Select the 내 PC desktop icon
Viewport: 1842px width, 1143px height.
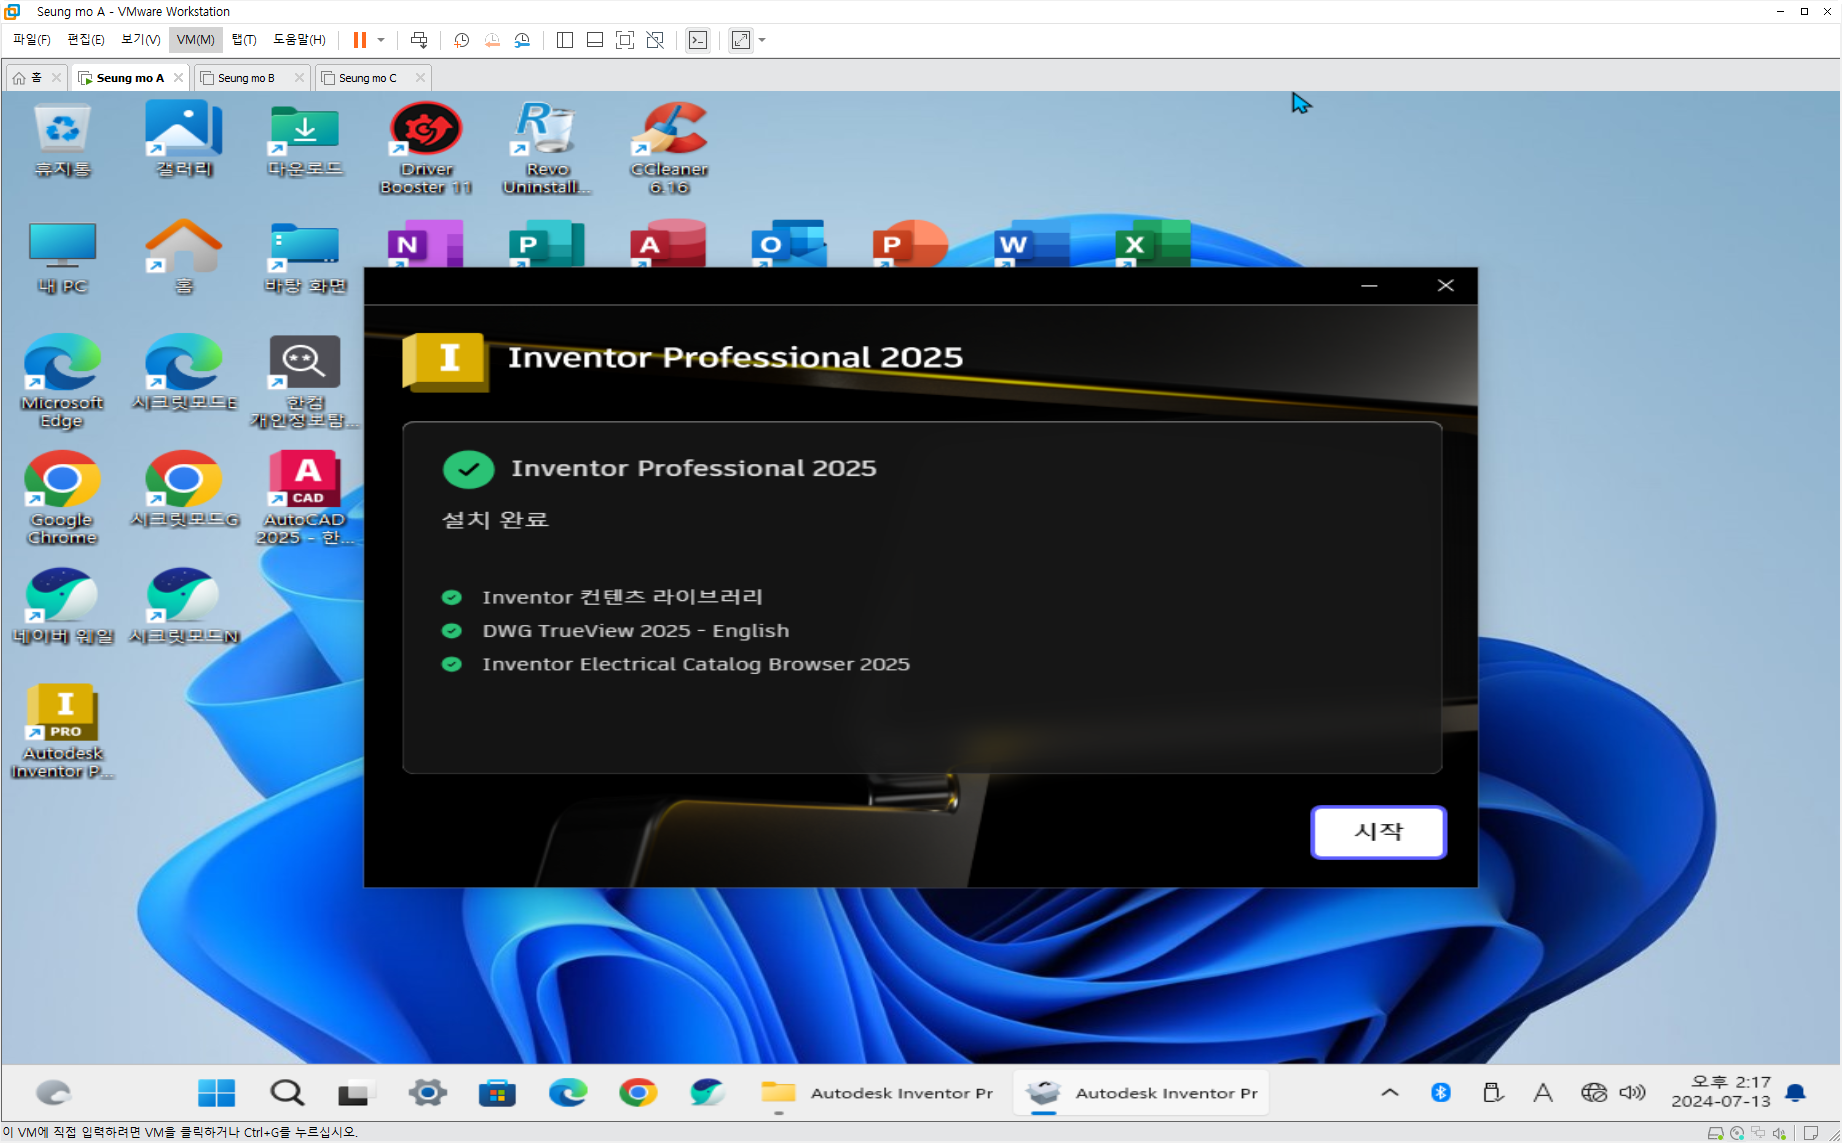point(63,258)
